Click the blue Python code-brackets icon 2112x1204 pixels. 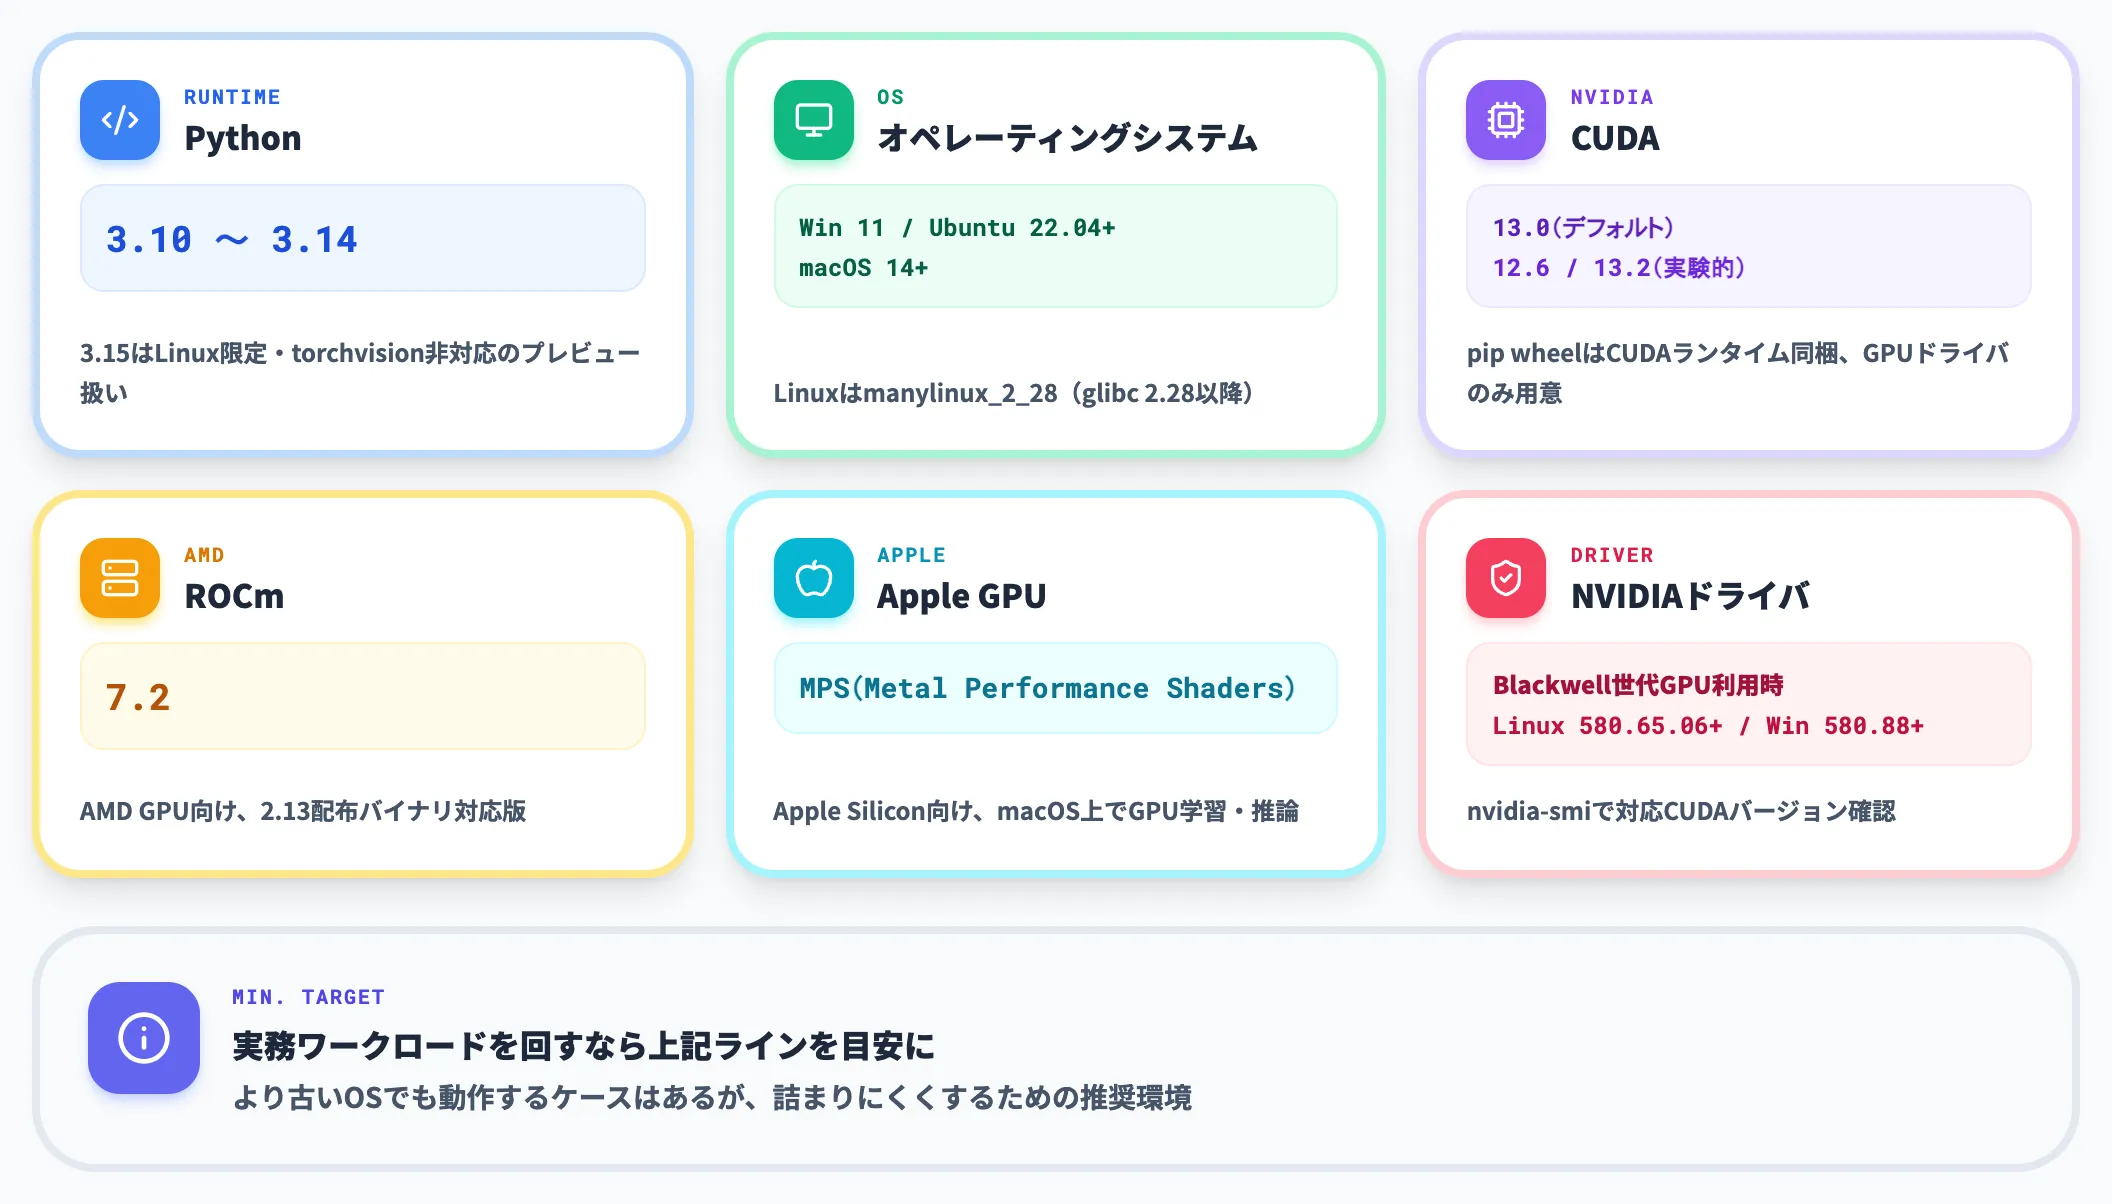pyautogui.click(x=120, y=120)
